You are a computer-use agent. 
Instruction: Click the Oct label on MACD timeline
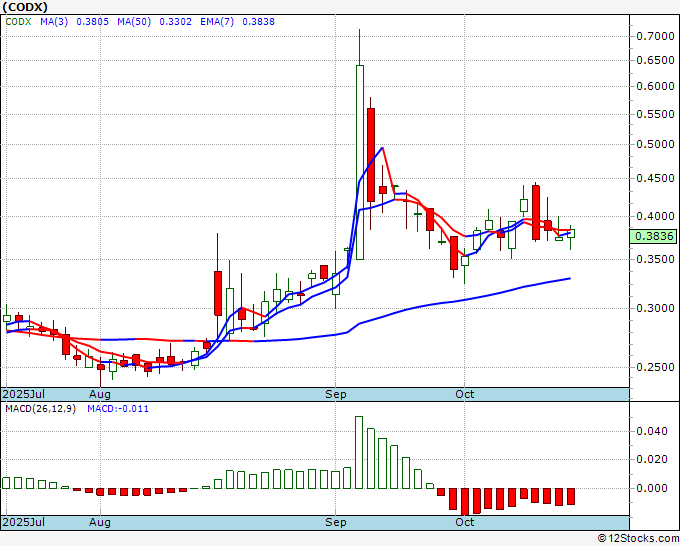464,522
